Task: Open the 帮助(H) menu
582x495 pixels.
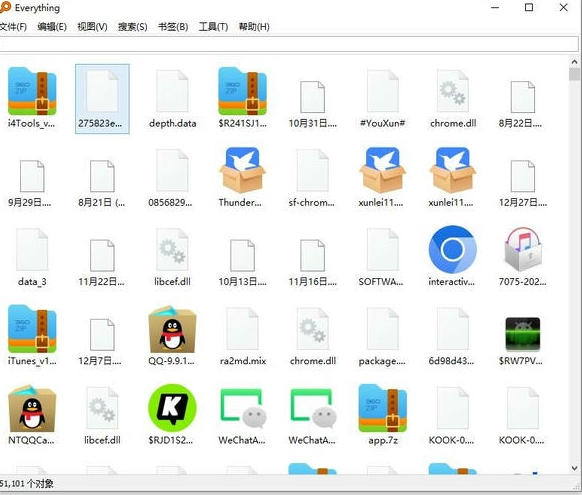Action: pyautogui.click(x=254, y=27)
